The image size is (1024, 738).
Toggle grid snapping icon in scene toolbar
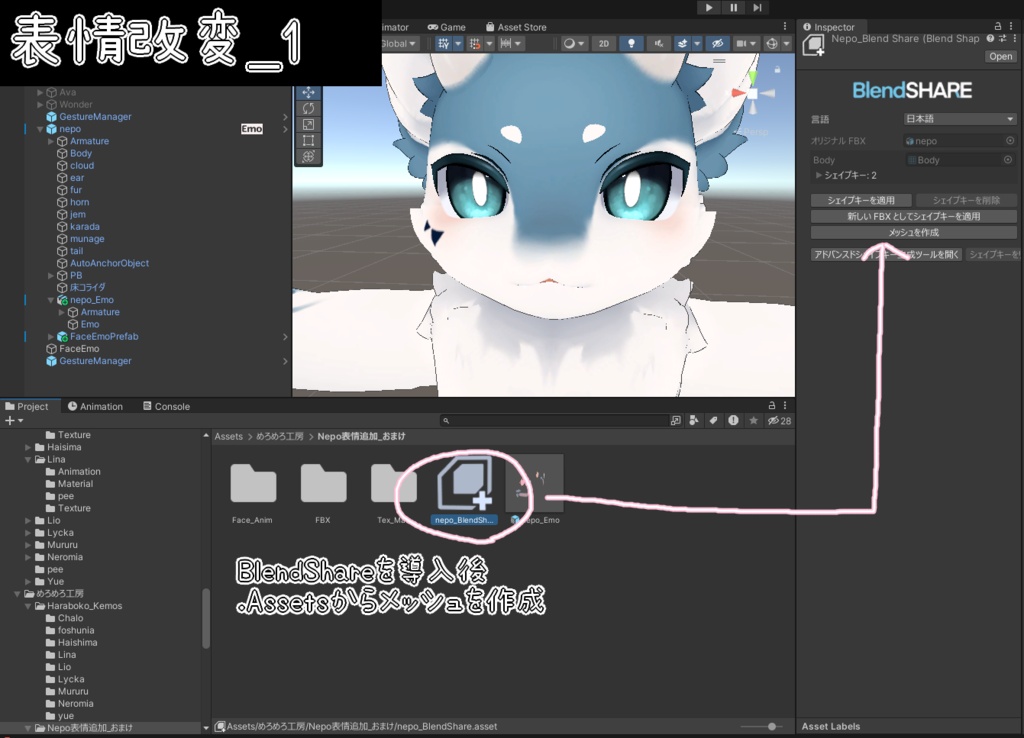point(443,44)
